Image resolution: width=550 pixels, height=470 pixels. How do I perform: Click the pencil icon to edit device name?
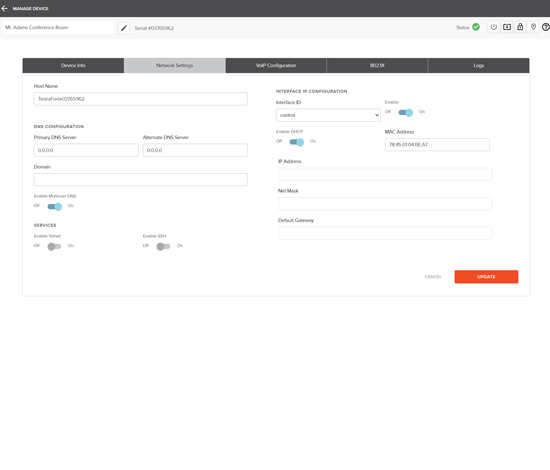coord(124,28)
